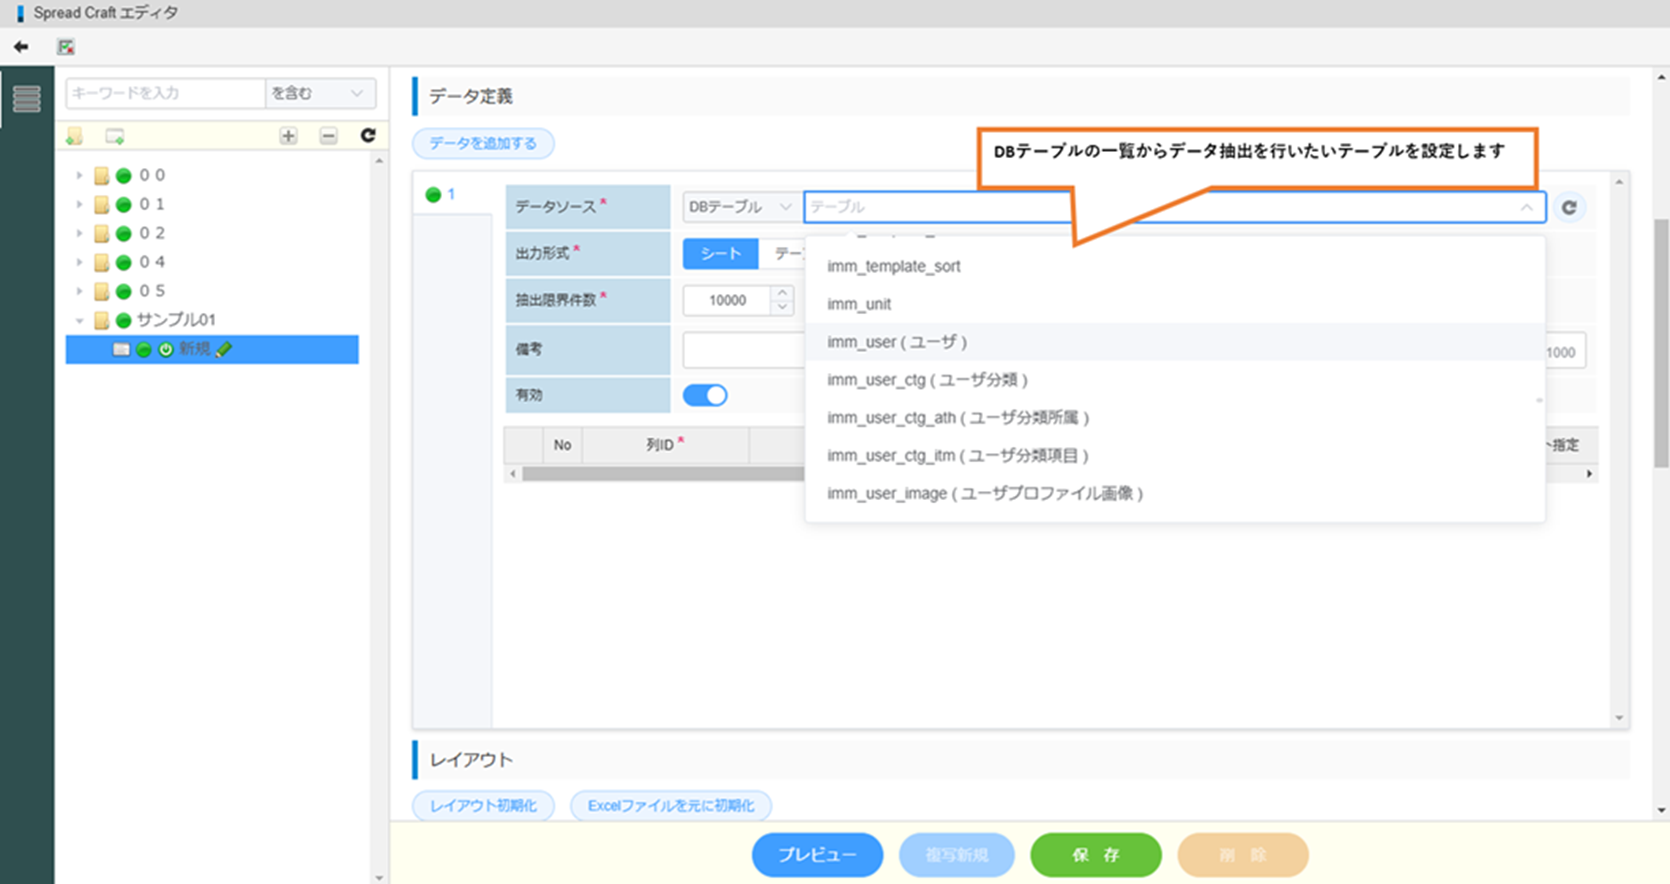Expand all tree nodes with plus icon
Screen dimensions: 1670x884
pos(288,136)
